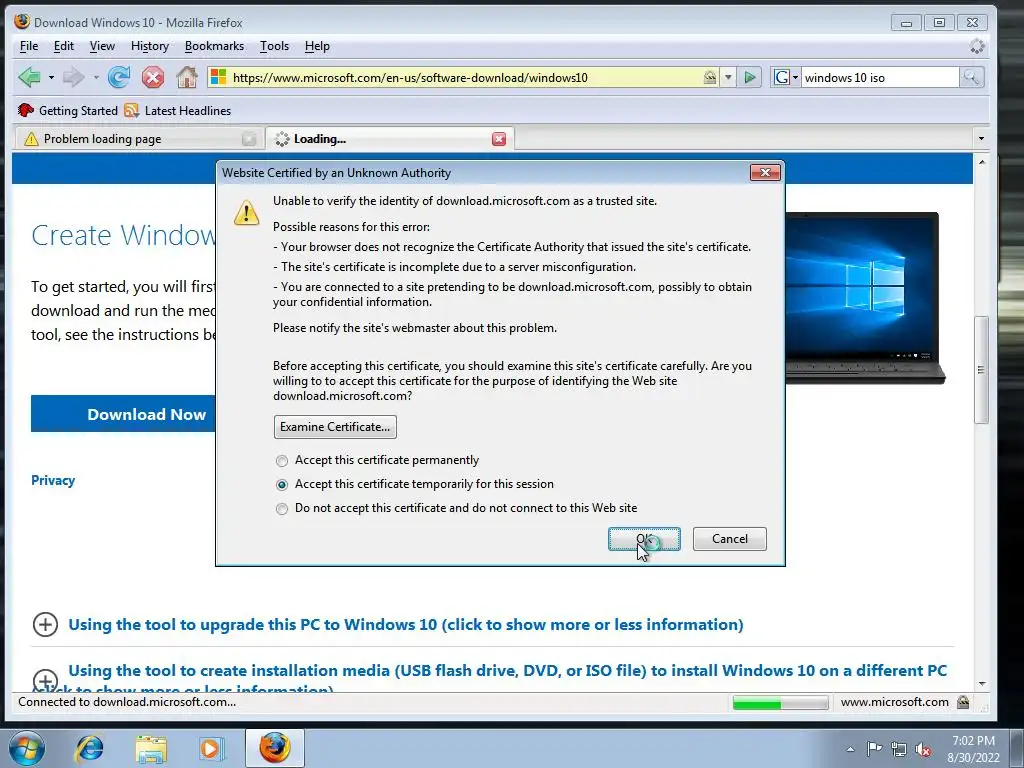Open the Windows Start menu
Image resolution: width=1024 pixels, height=768 pixels.
click(x=27, y=748)
